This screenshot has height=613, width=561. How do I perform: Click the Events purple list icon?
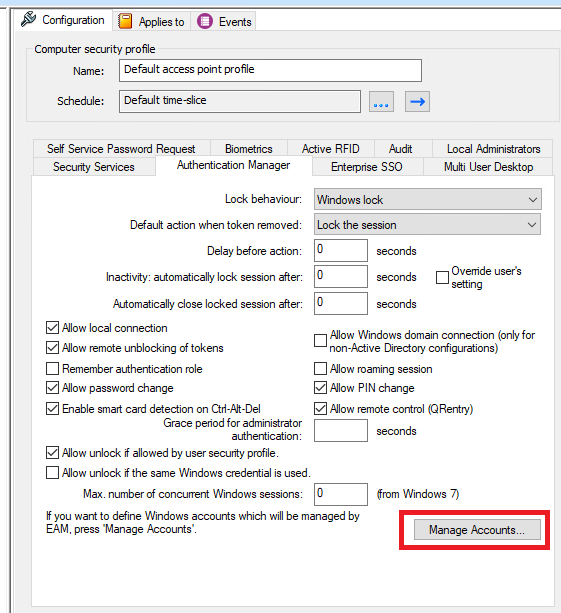(205, 22)
